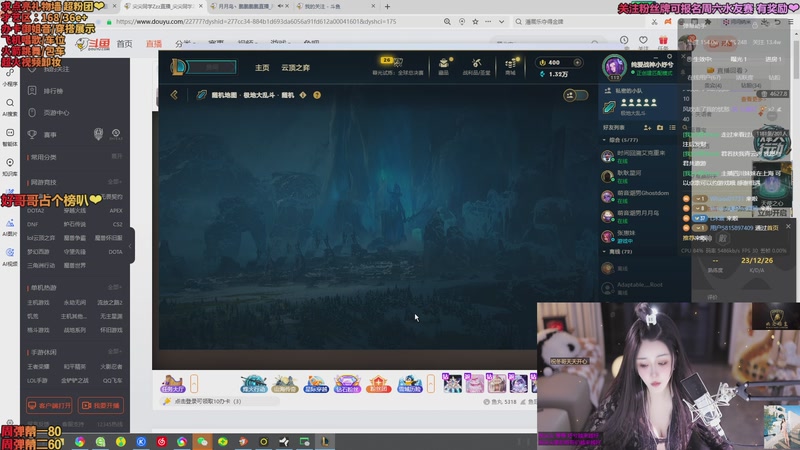The height and width of the screenshot is (450, 800).
Task: Click the browser zoom magnifier icon
Action: click(x=447, y=21)
